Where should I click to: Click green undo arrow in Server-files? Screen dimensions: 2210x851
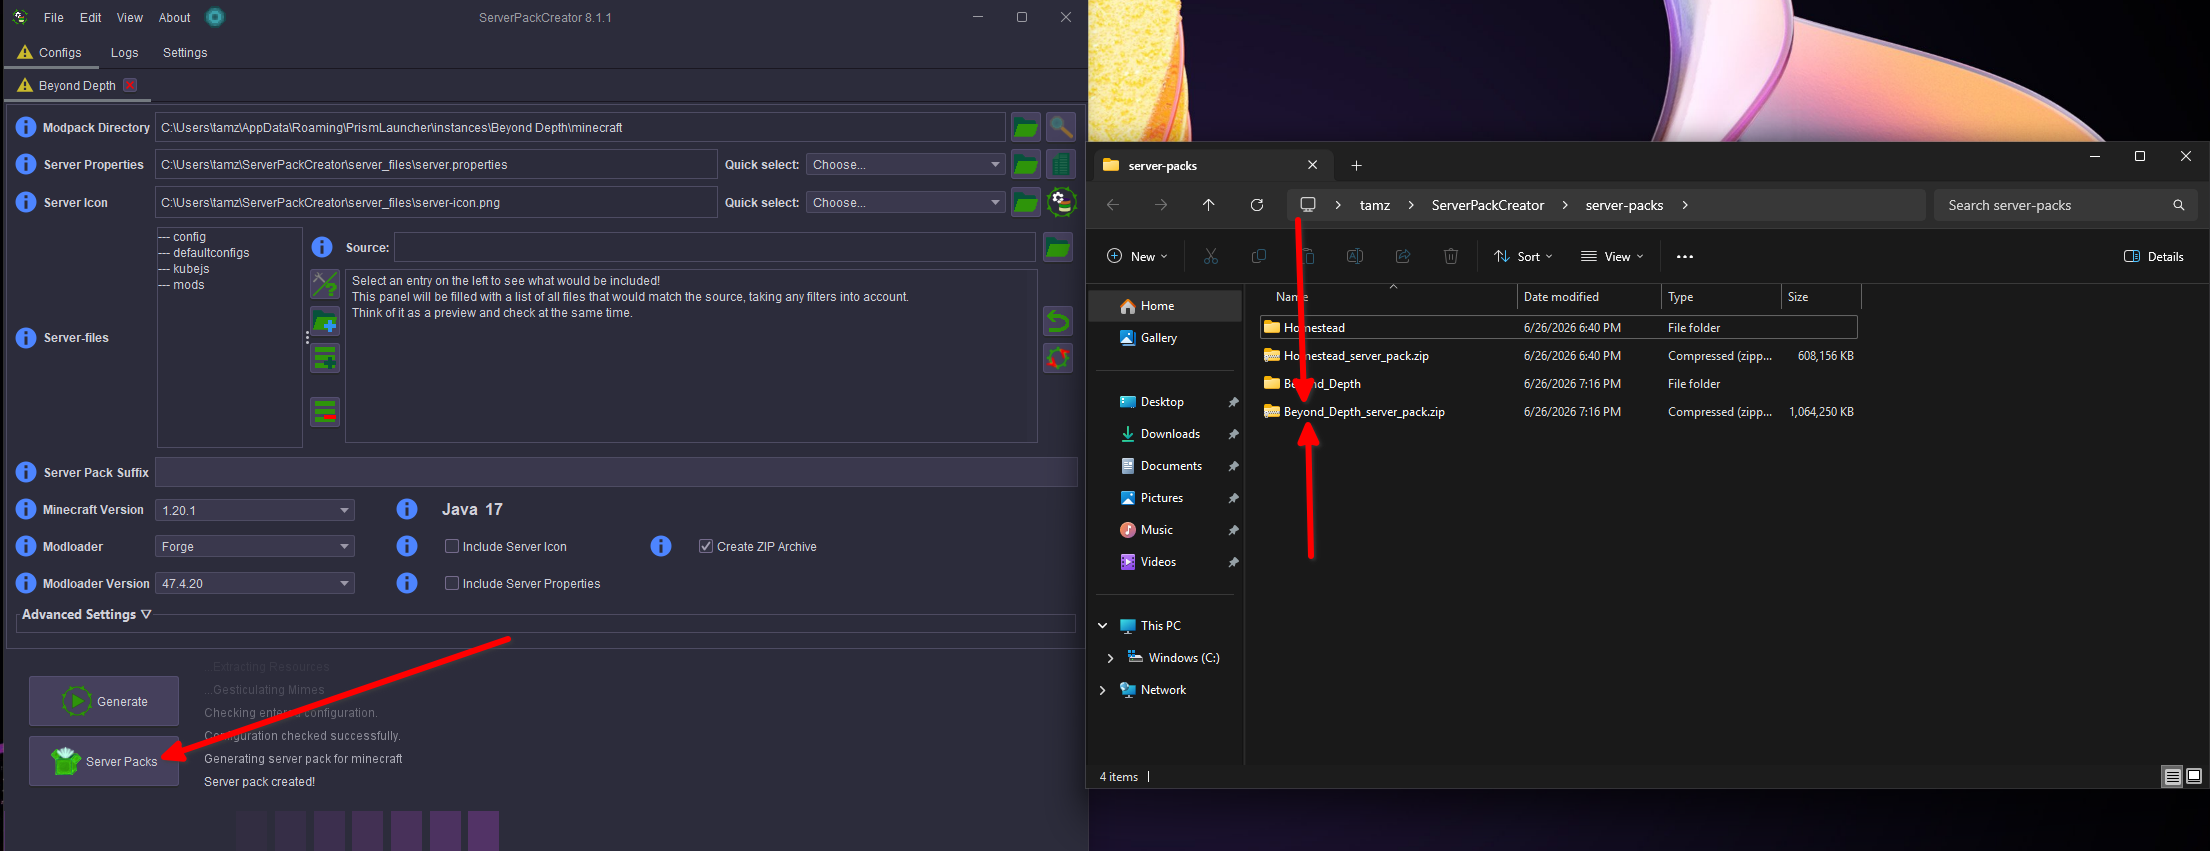click(x=1058, y=321)
